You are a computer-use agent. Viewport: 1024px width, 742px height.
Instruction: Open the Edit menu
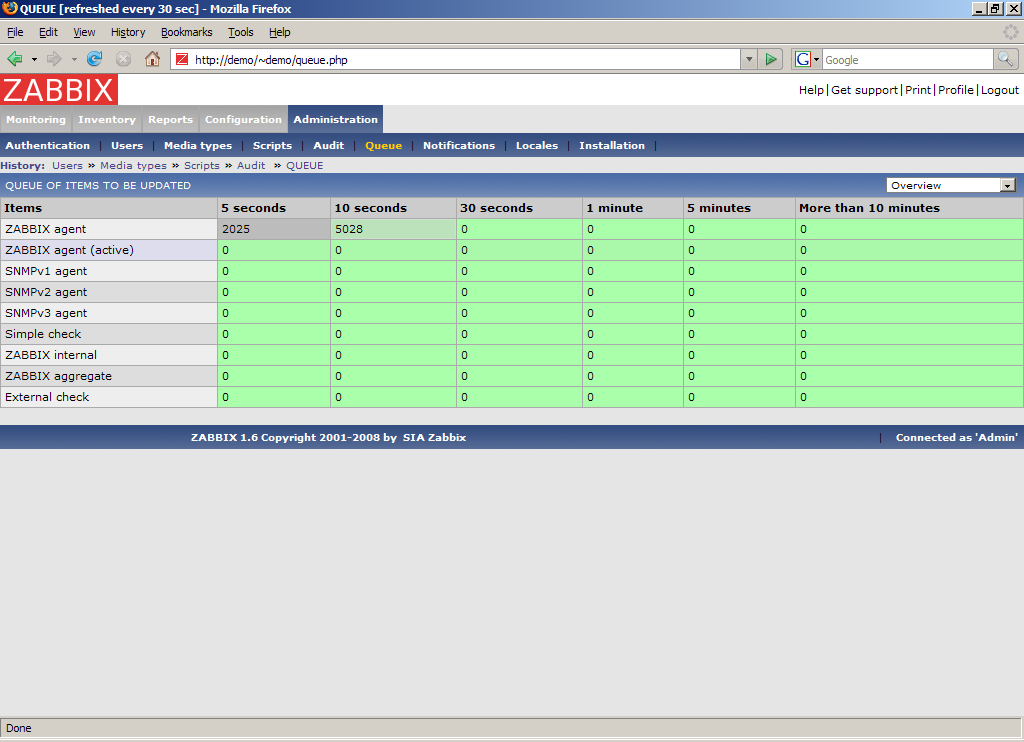click(48, 32)
